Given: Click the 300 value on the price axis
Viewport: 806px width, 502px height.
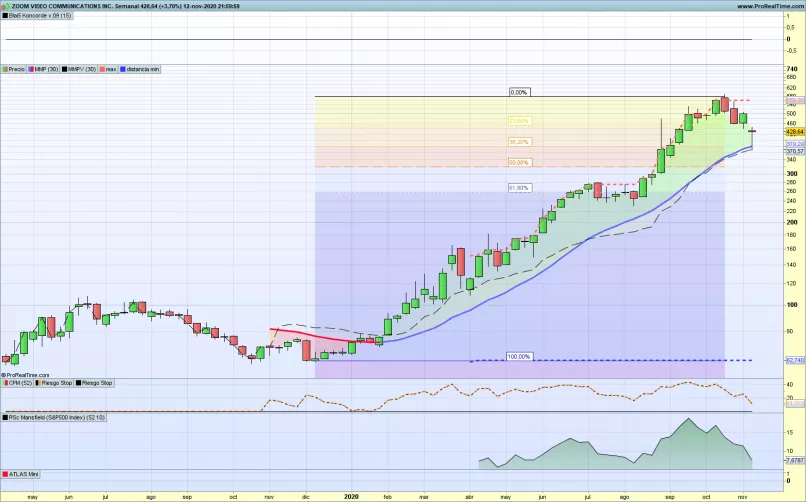Looking at the screenshot, I should pyautogui.click(x=792, y=174).
